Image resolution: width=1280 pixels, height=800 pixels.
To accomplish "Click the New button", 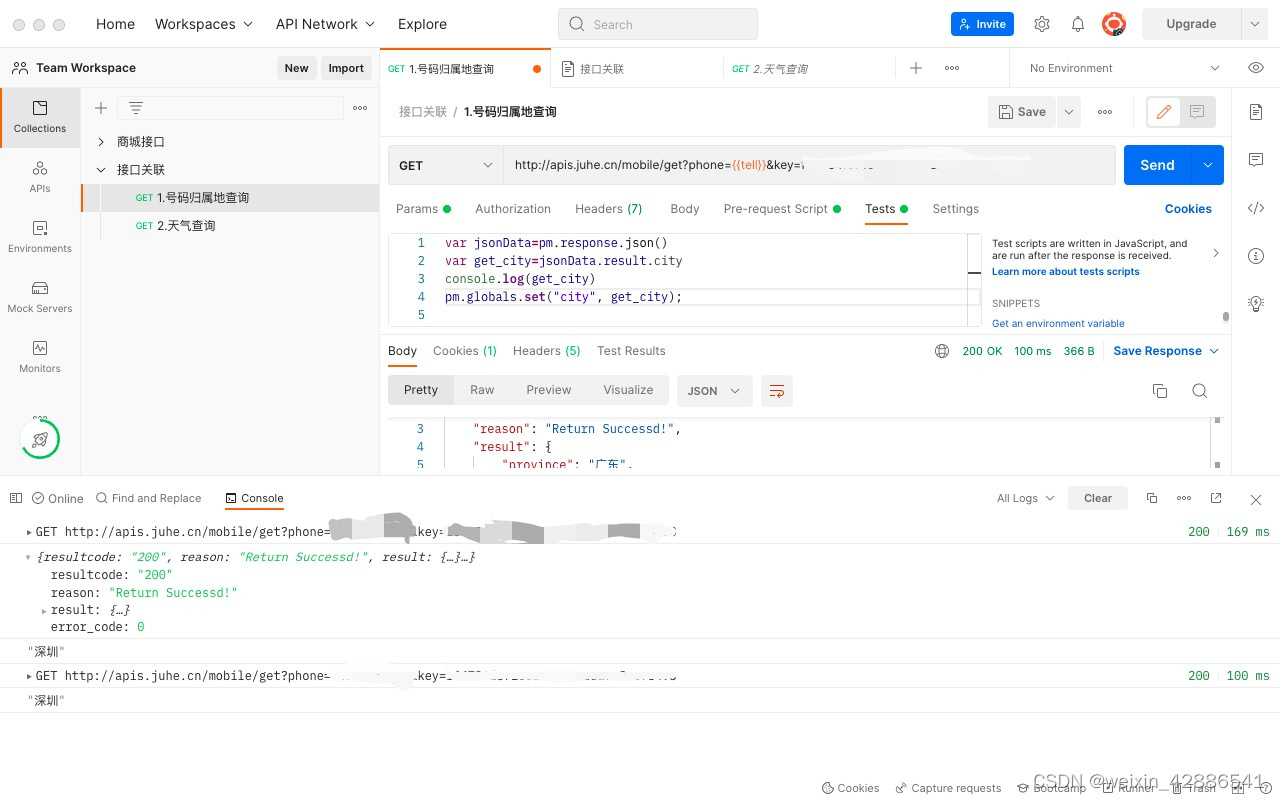I will point(296,68).
